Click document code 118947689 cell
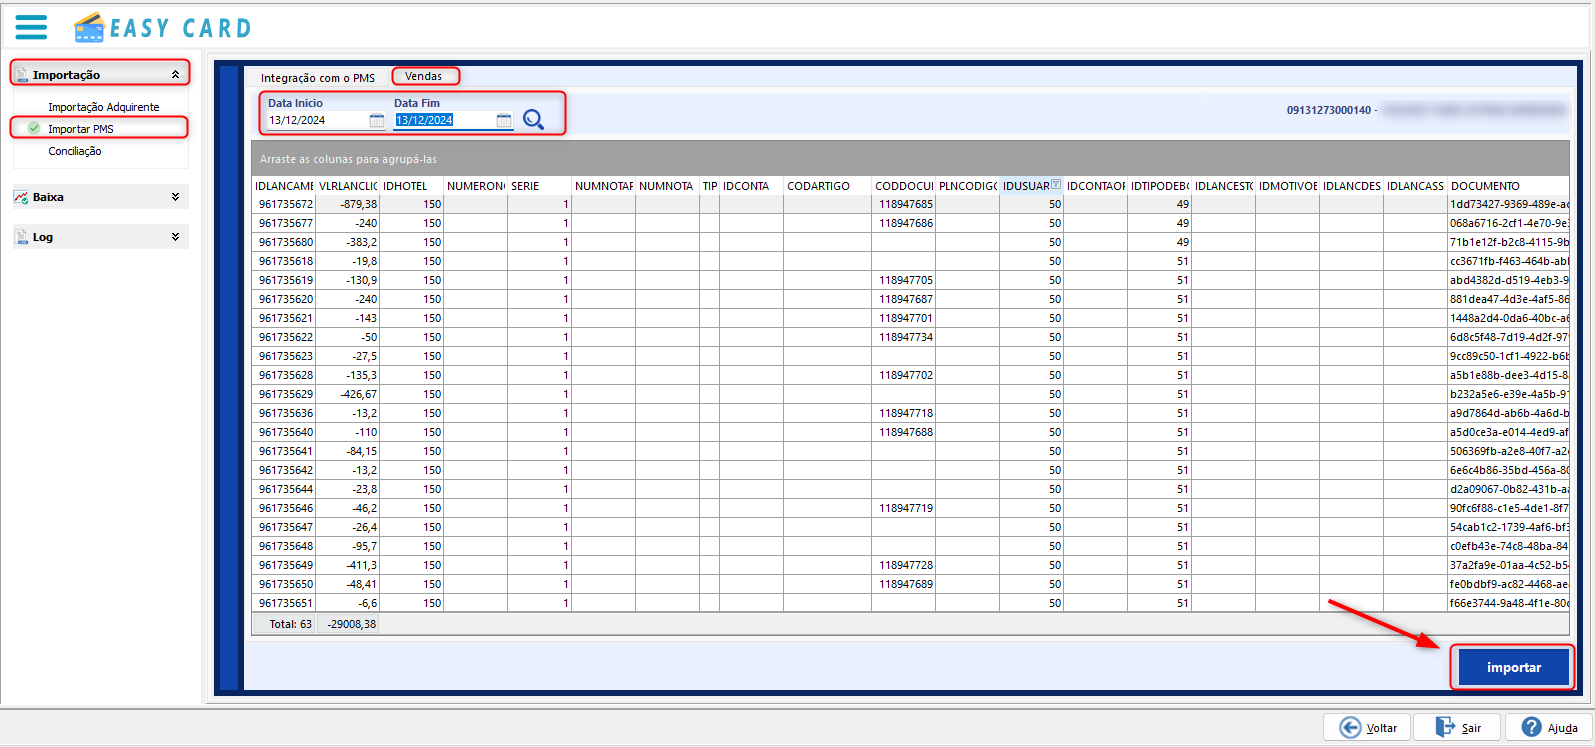This screenshot has width=1595, height=747. coord(905,584)
